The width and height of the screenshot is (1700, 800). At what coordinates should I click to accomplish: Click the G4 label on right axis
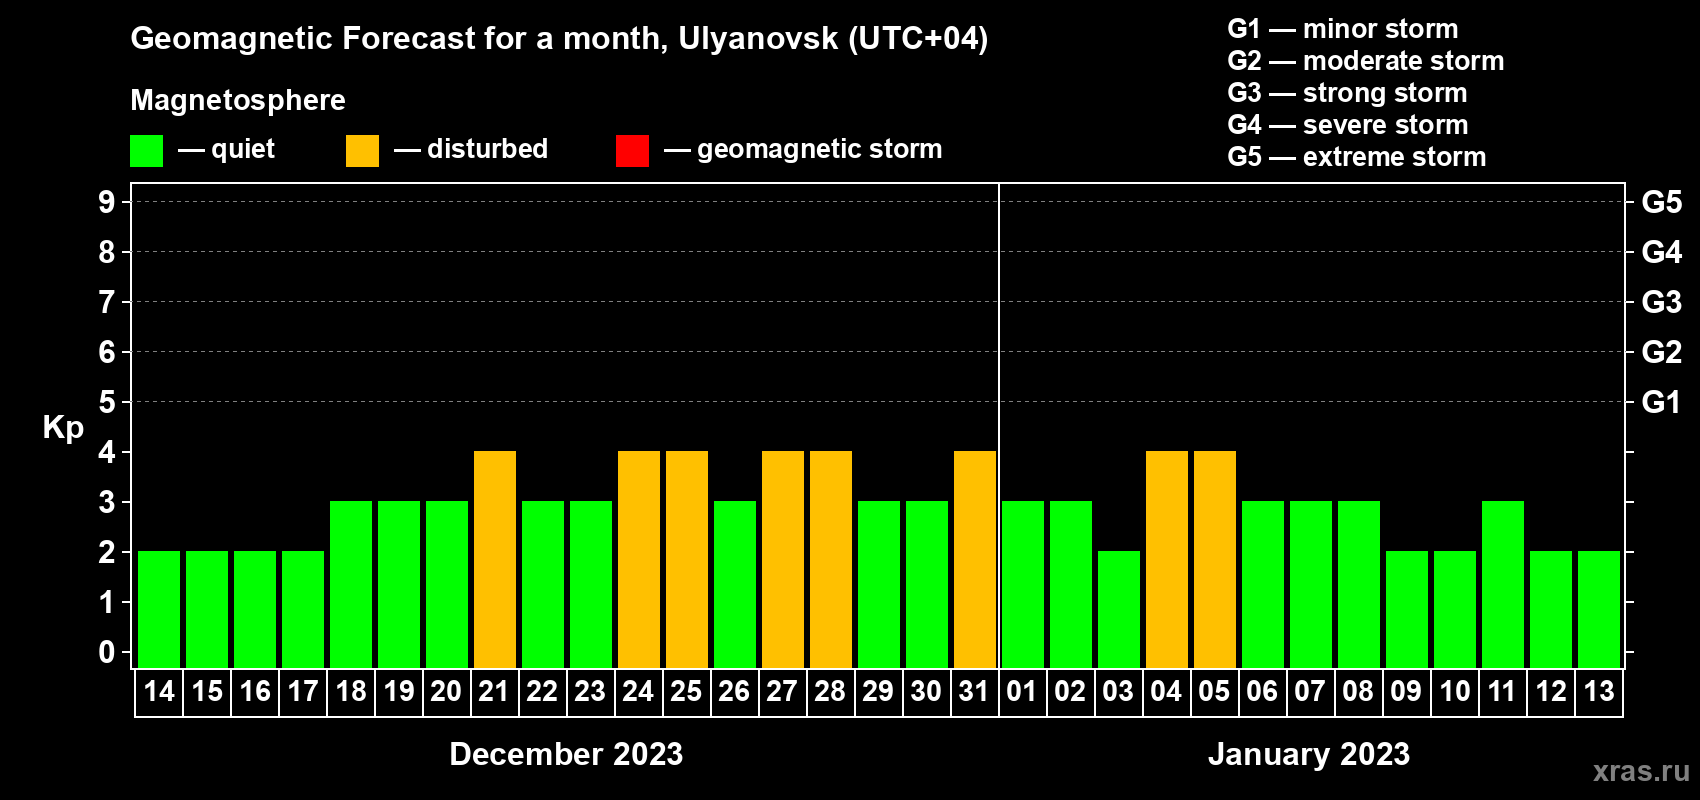(1662, 252)
